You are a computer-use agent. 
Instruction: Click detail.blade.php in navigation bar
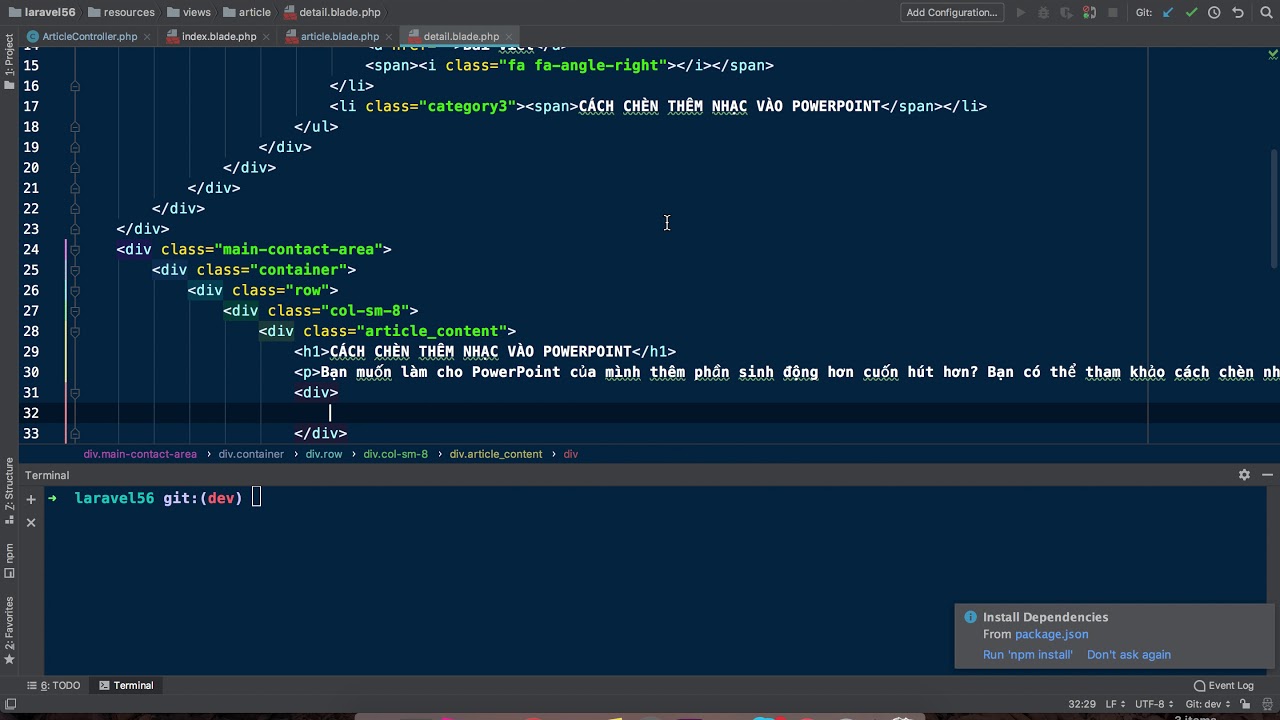click(x=332, y=12)
